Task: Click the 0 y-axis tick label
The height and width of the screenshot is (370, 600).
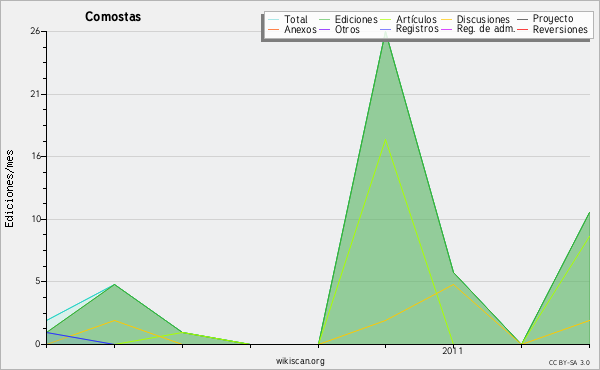Action: pyautogui.click(x=38, y=344)
